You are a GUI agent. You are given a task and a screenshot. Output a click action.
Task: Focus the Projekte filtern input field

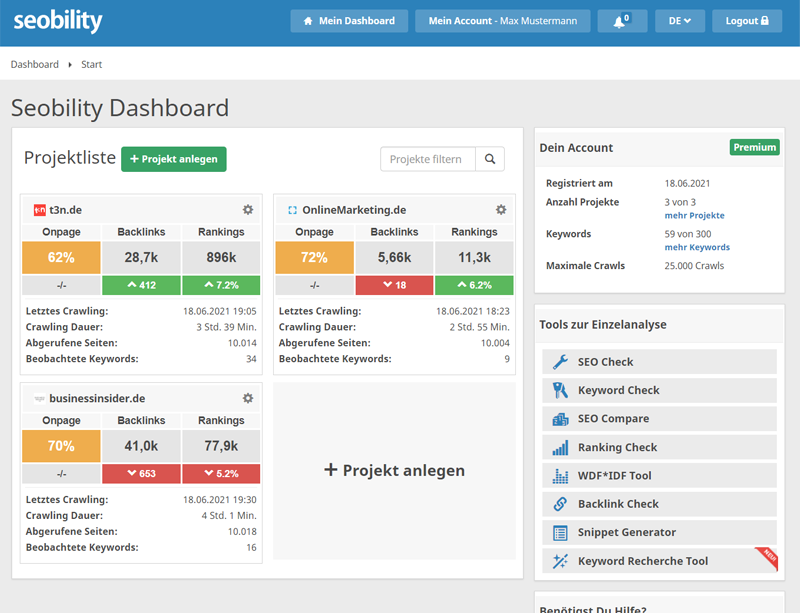coord(428,159)
